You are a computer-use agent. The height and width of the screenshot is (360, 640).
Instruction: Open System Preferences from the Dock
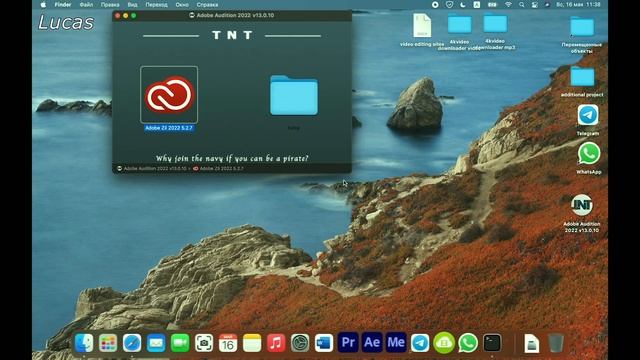point(300,343)
